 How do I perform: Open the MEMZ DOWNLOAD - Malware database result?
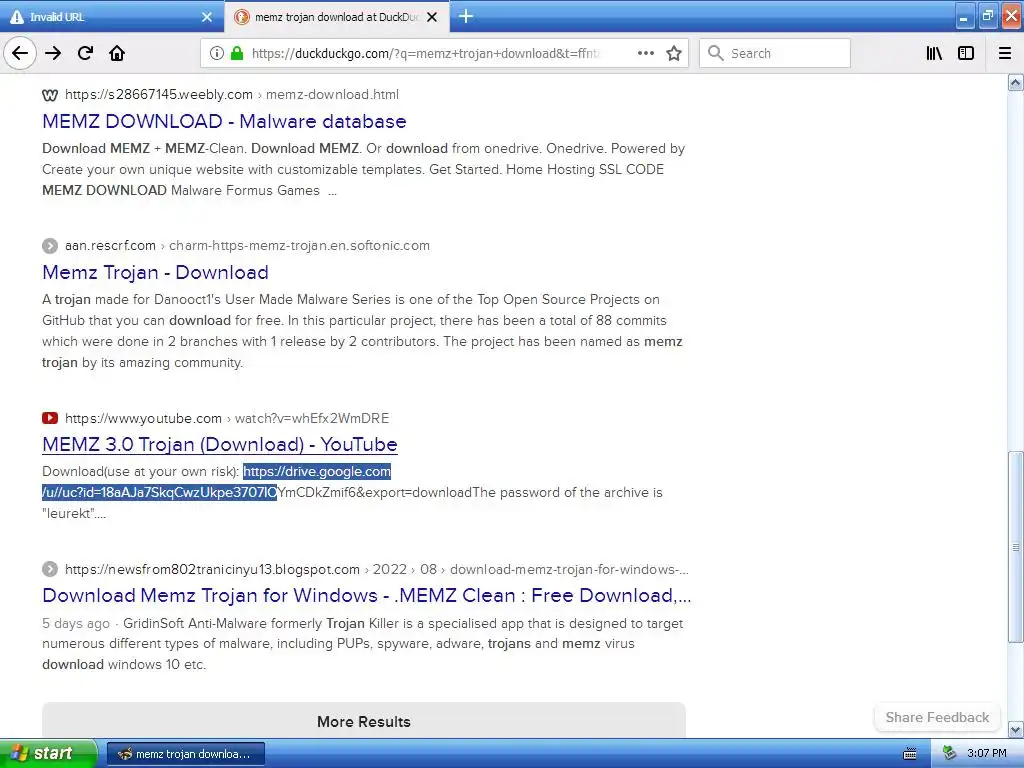click(224, 121)
